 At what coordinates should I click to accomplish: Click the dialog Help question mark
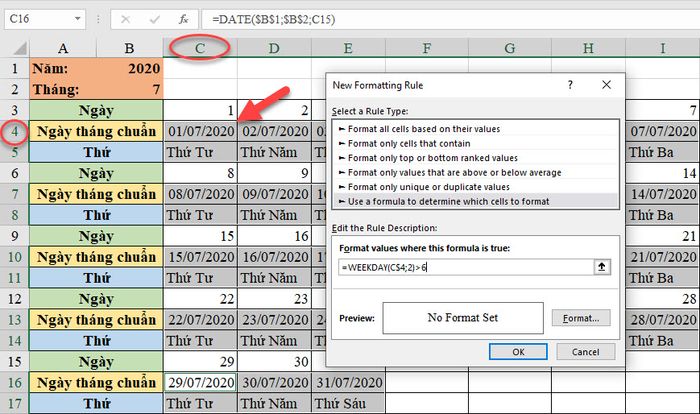point(570,85)
